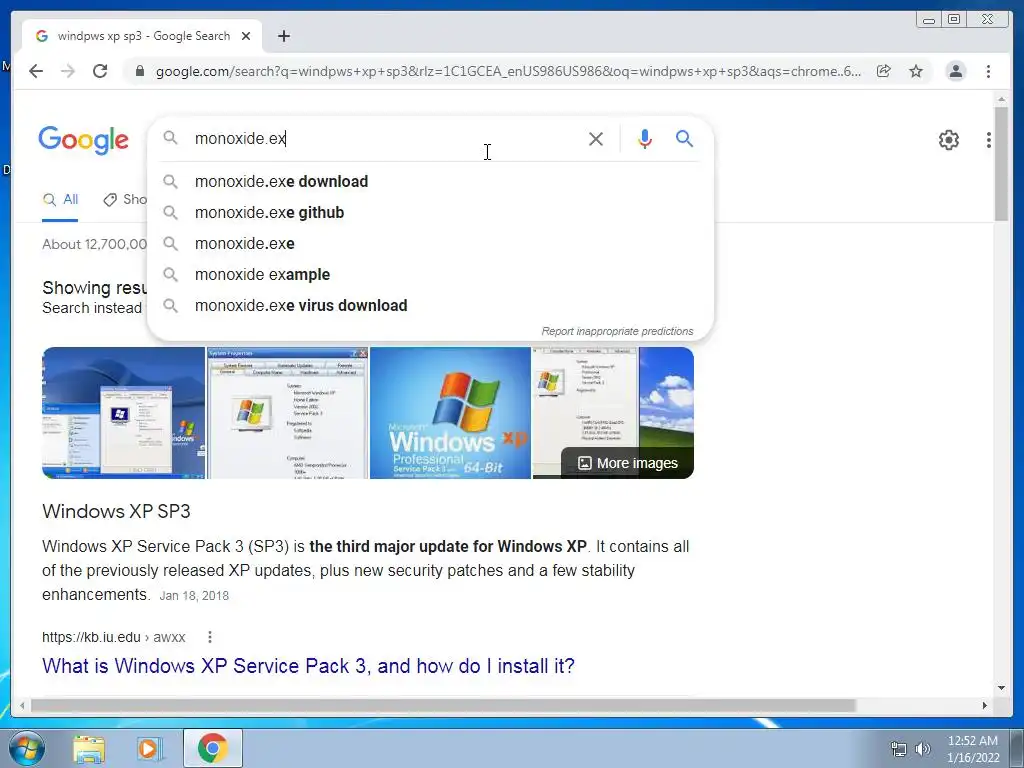Screen dimensions: 1024x768
Task: Click the 'Jan 18, 2018' date text
Action: 194,596
